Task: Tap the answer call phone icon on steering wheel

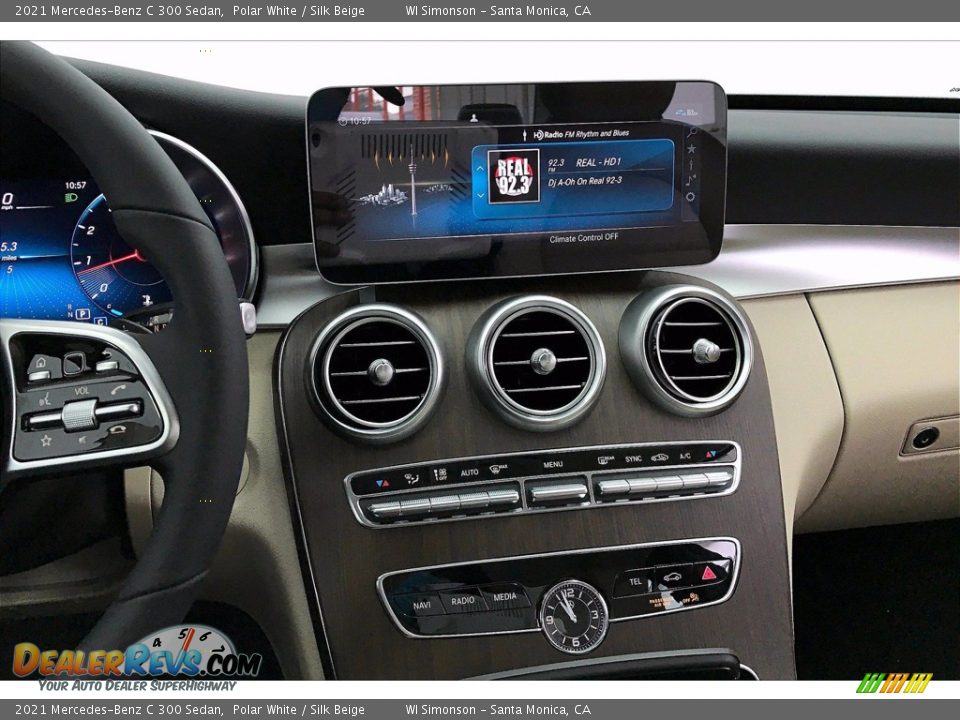Action: click(x=119, y=389)
